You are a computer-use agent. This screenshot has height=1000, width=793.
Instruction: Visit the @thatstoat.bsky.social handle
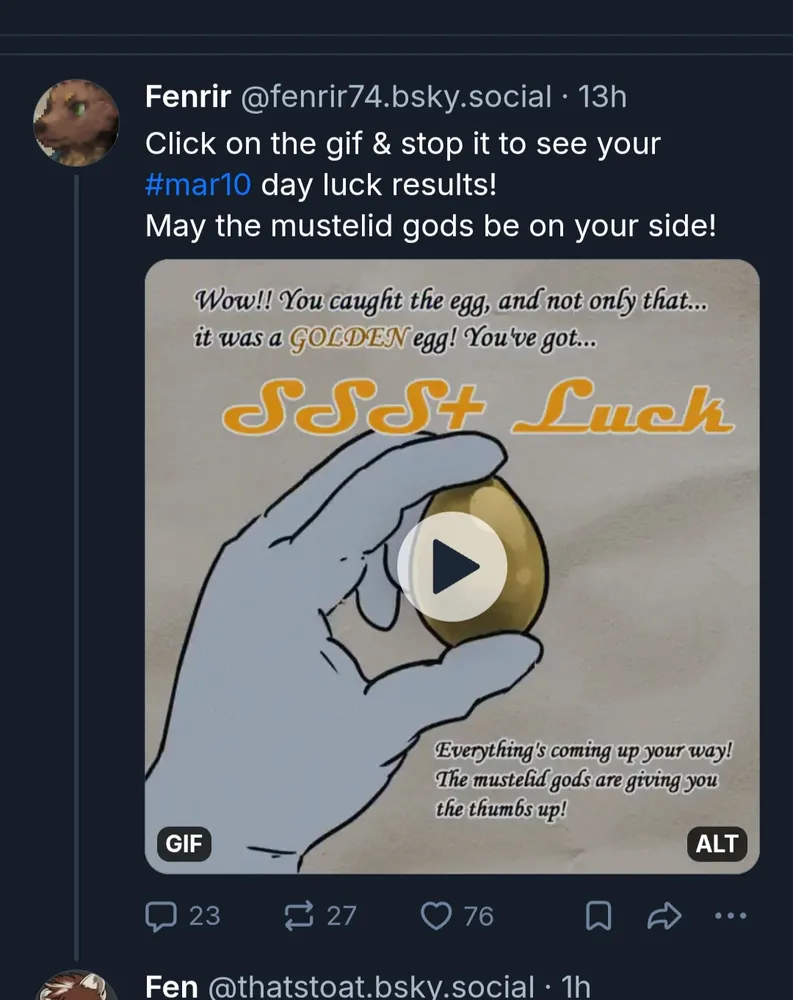(x=370, y=986)
